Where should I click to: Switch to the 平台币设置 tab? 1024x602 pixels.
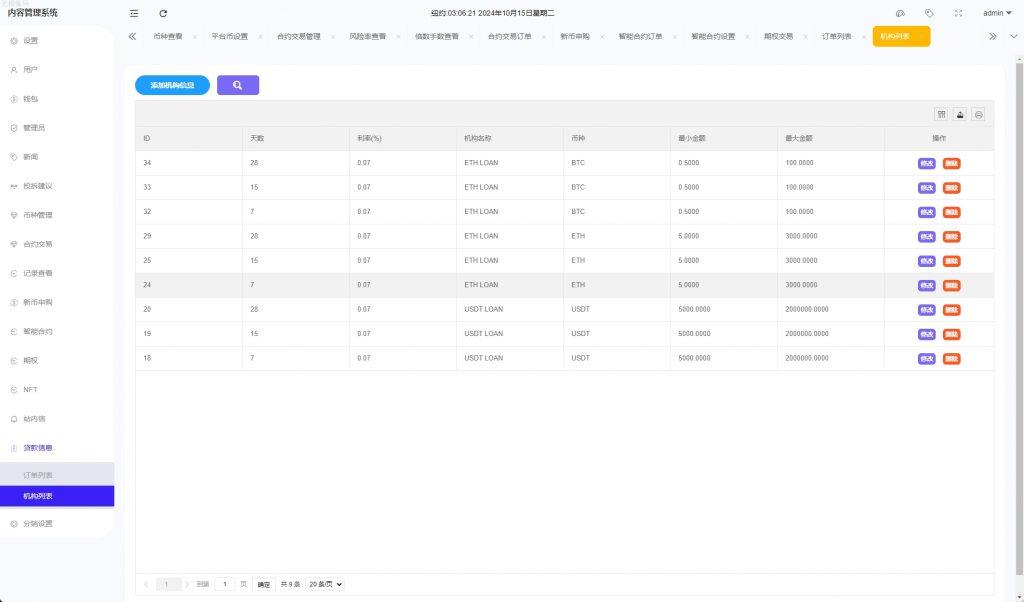(x=229, y=37)
